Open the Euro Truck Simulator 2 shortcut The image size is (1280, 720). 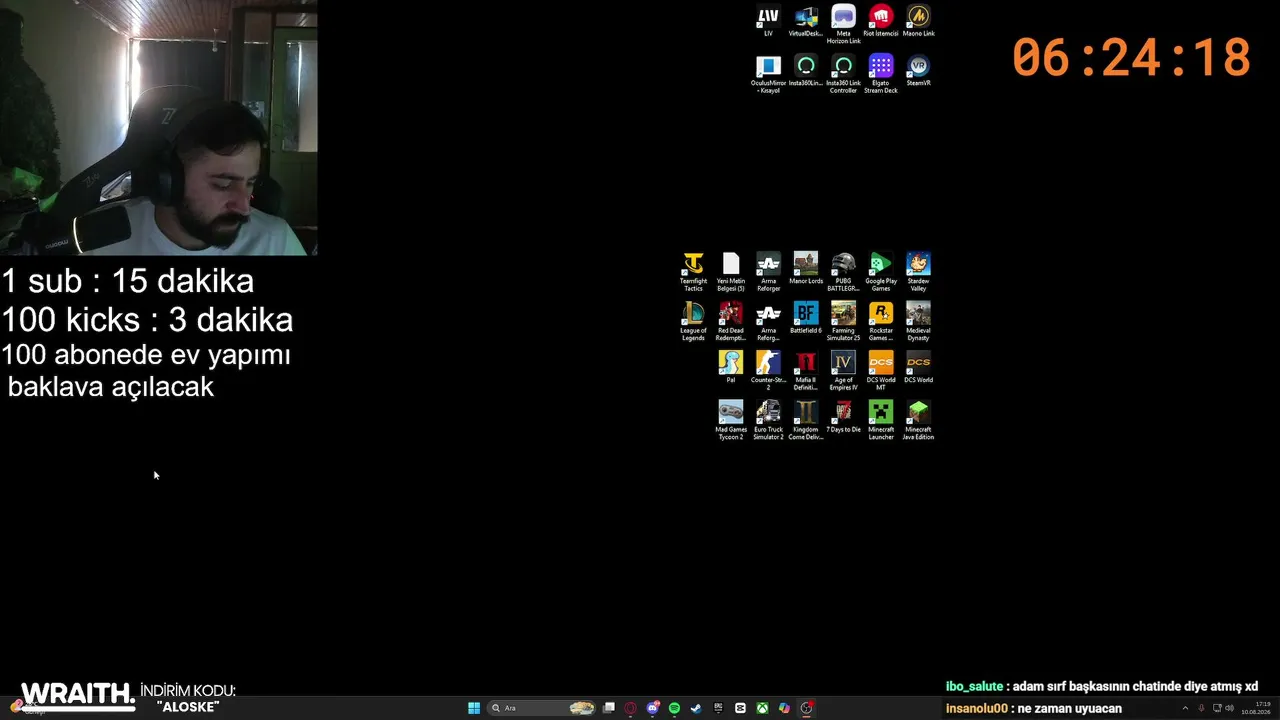click(x=768, y=421)
